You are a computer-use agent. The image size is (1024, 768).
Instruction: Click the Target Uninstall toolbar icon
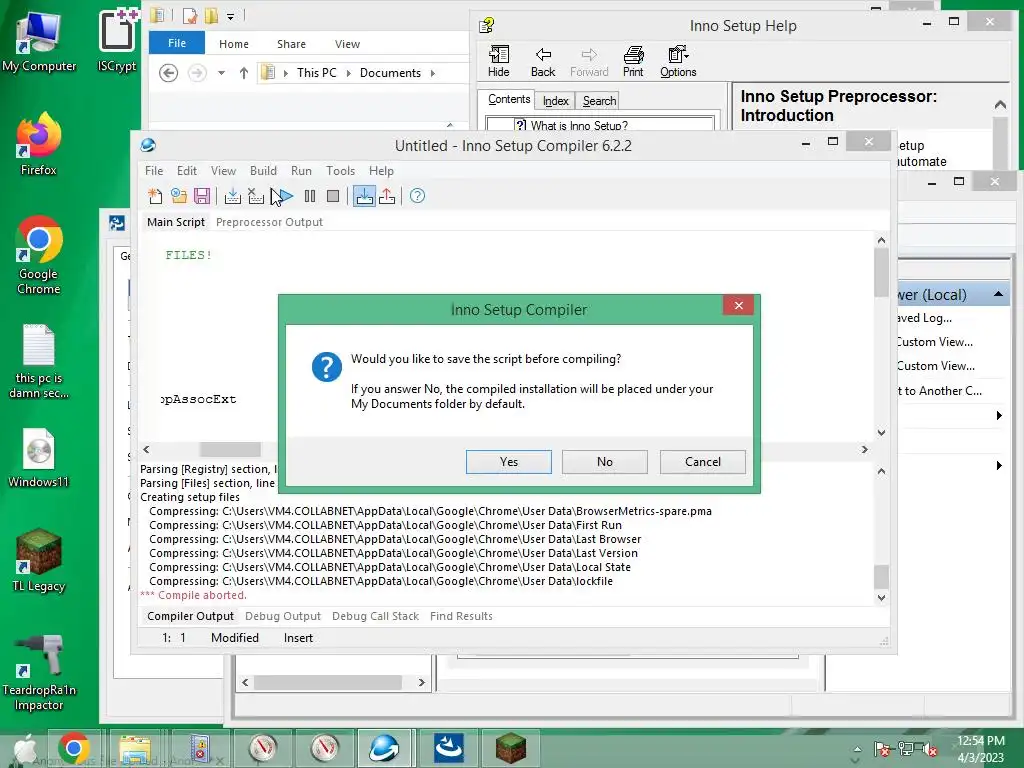click(387, 196)
